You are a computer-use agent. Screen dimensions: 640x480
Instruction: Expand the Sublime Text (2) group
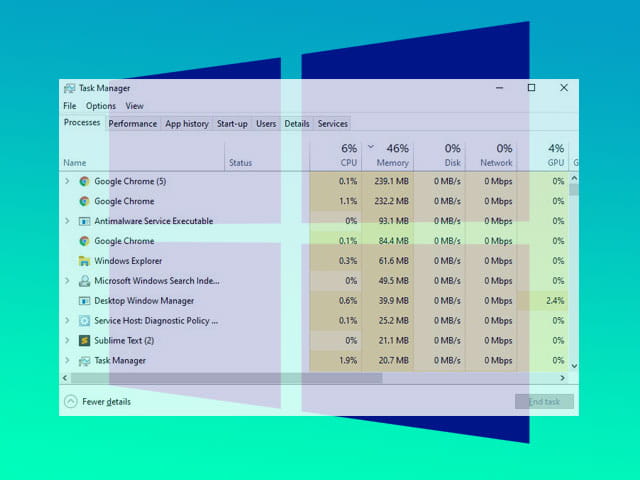point(67,340)
